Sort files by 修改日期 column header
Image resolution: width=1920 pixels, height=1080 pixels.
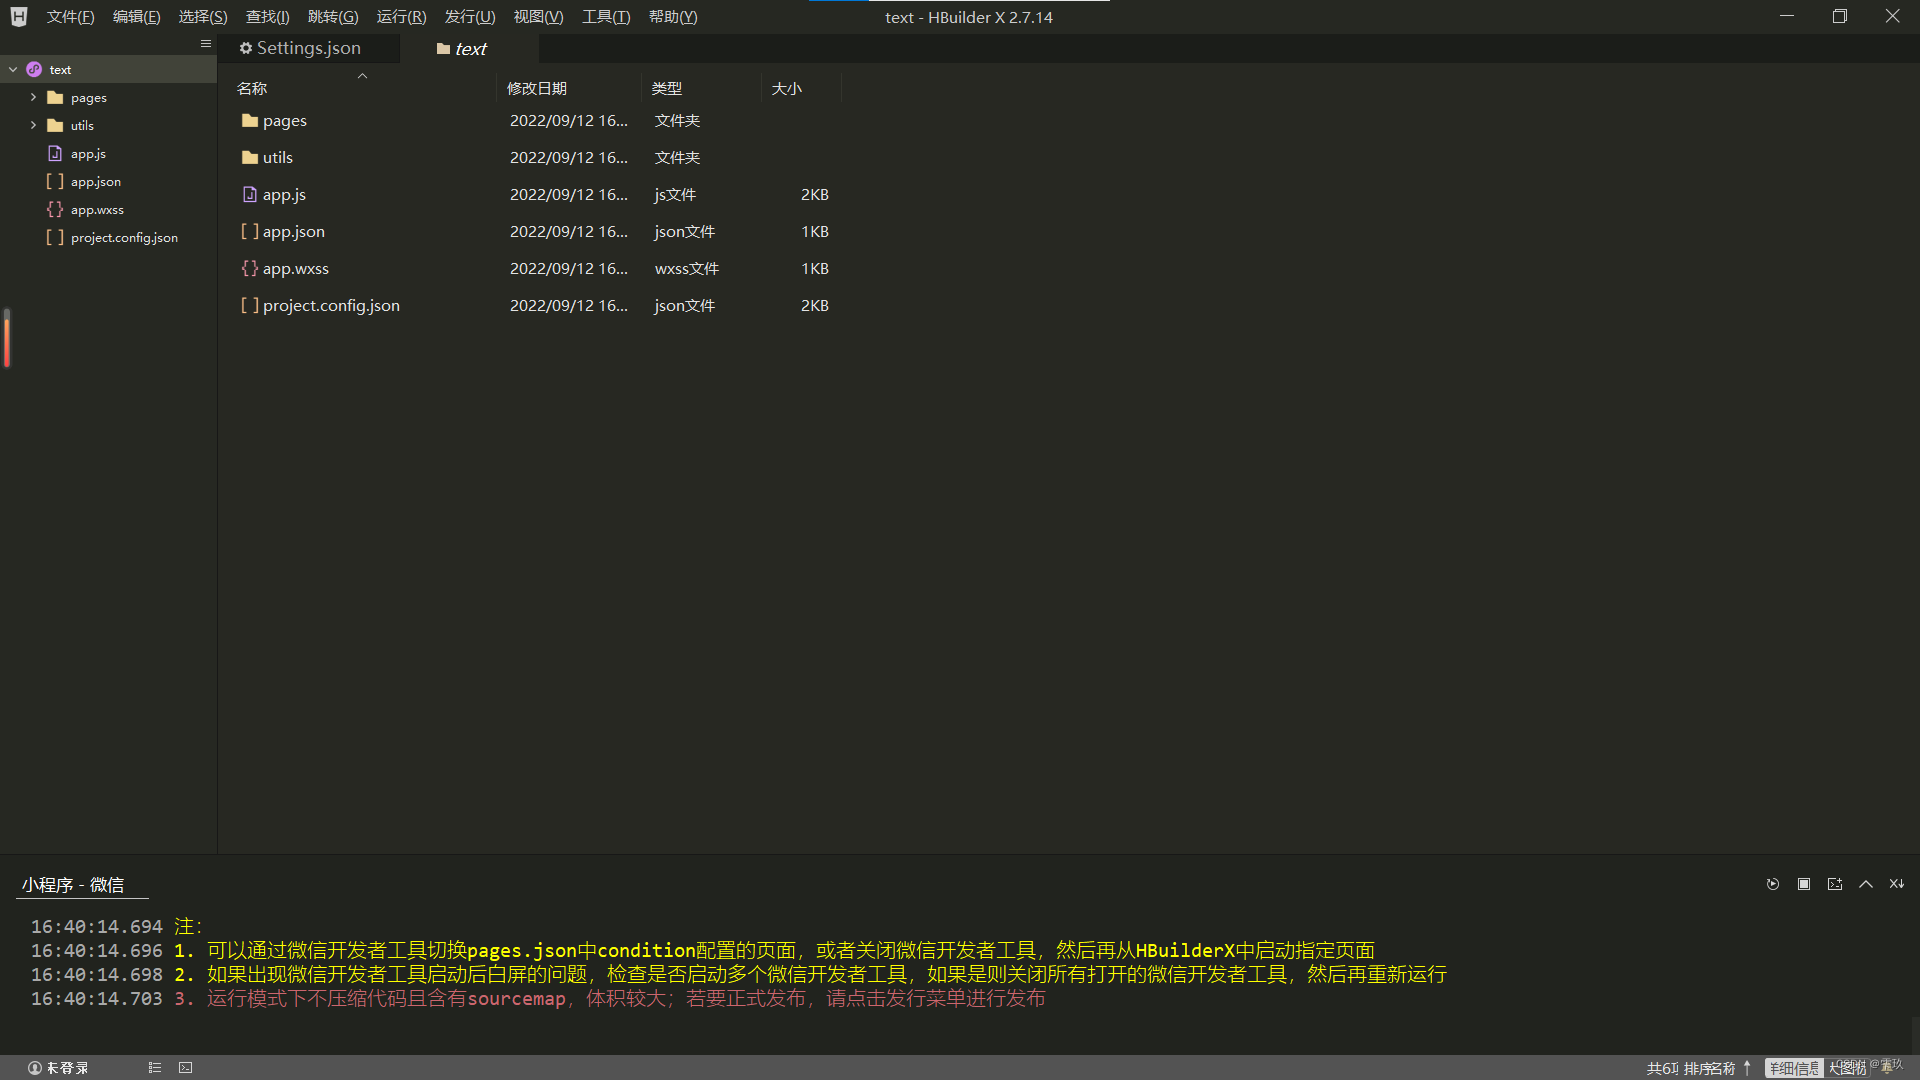click(x=537, y=88)
